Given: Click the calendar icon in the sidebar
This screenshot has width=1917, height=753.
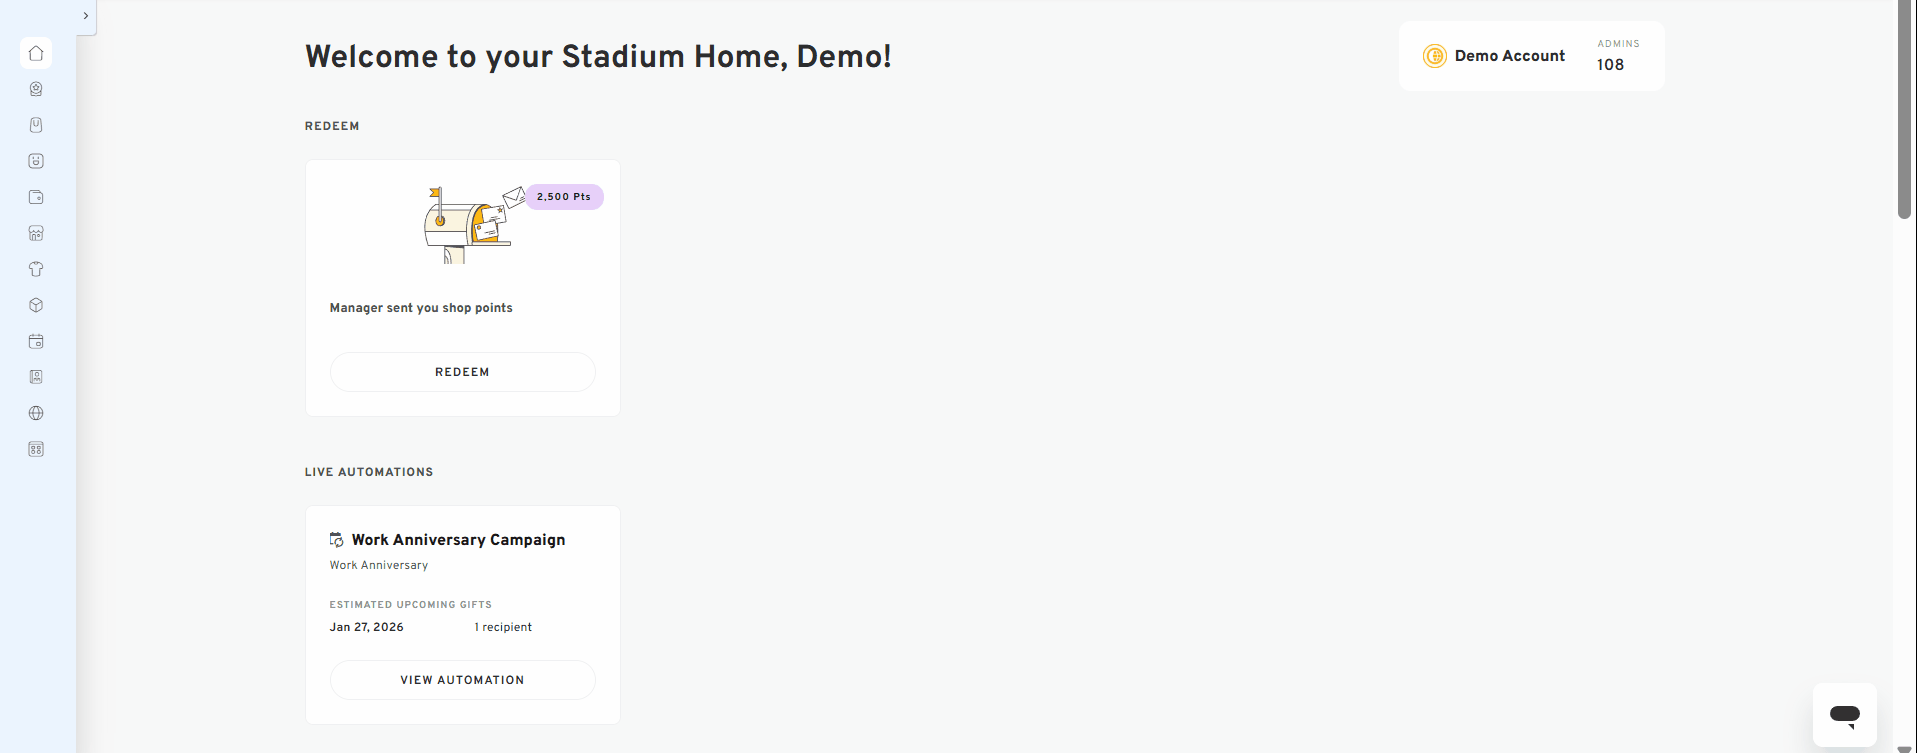Looking at the screenshot, I should pyautogui.click(x=36, y=341).
